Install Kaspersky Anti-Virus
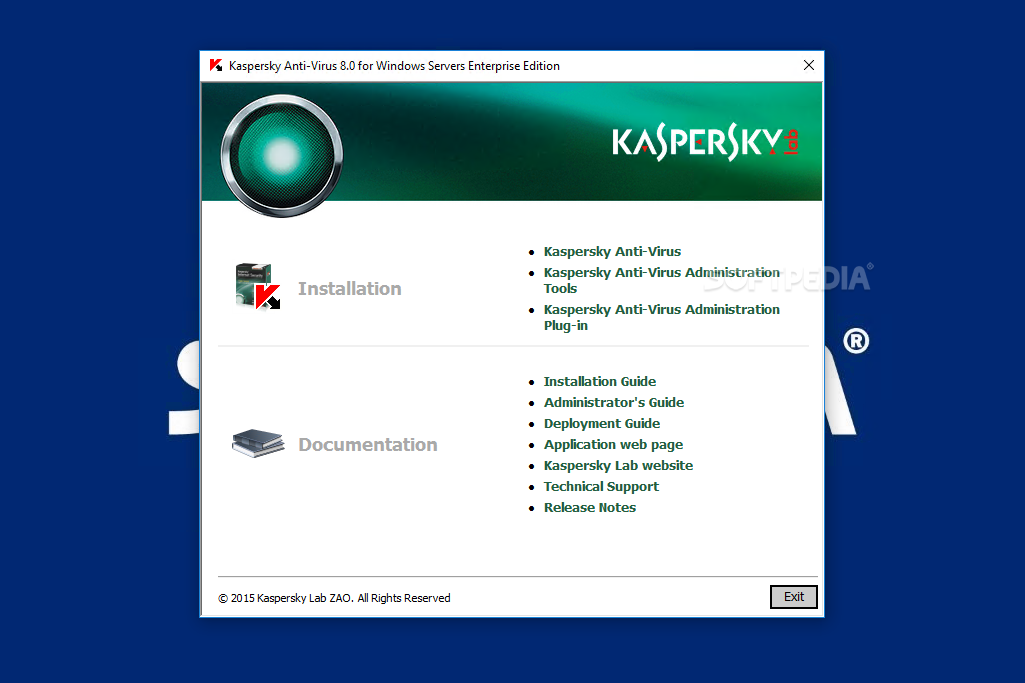 point(612,252)
